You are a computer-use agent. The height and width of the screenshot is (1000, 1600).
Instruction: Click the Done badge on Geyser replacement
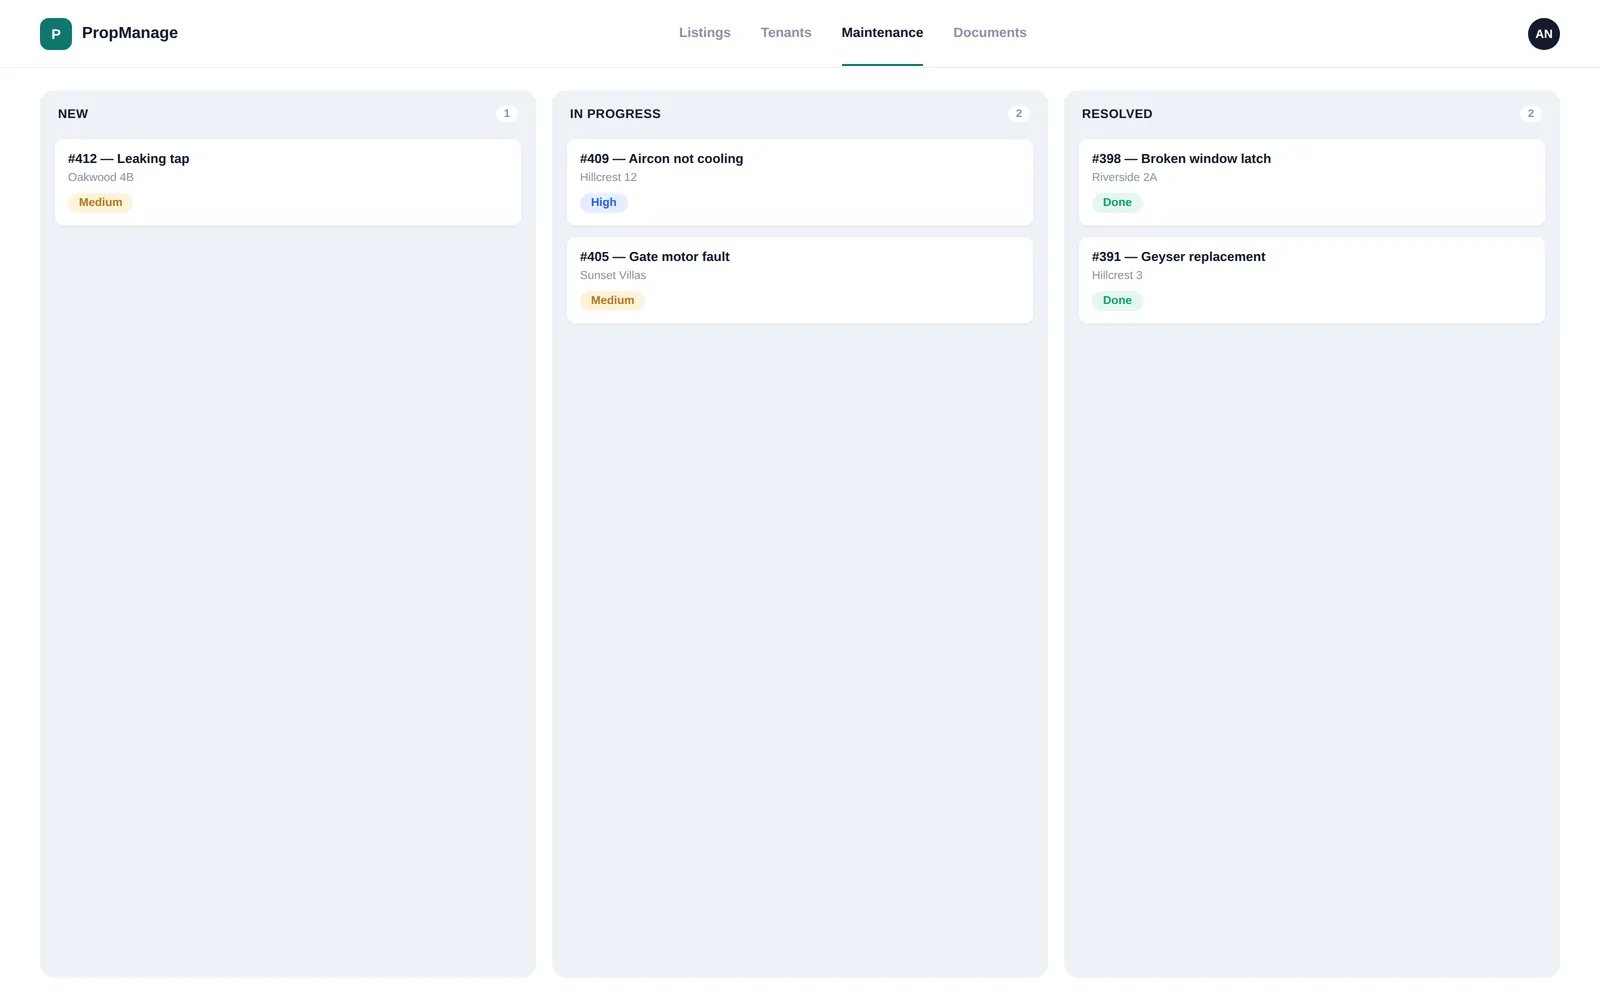(1117, 301)
